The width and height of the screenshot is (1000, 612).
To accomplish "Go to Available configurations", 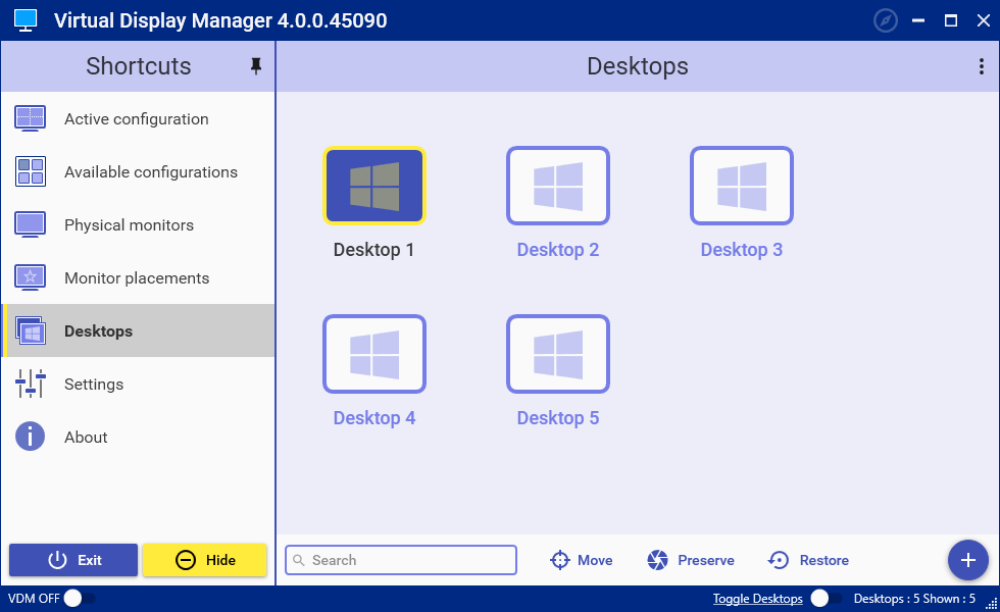I will (150, 172).
